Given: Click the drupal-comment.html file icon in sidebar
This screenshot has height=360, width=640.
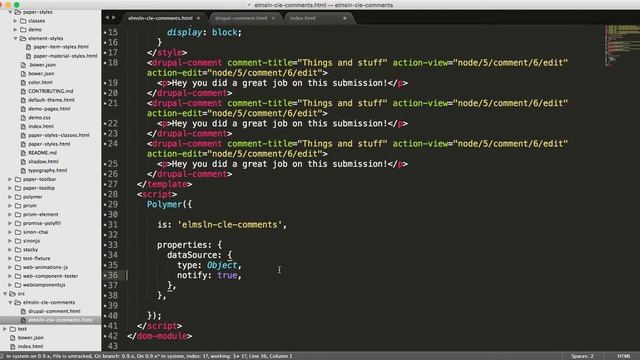Looking at the screenshot, I should point(23,311).
